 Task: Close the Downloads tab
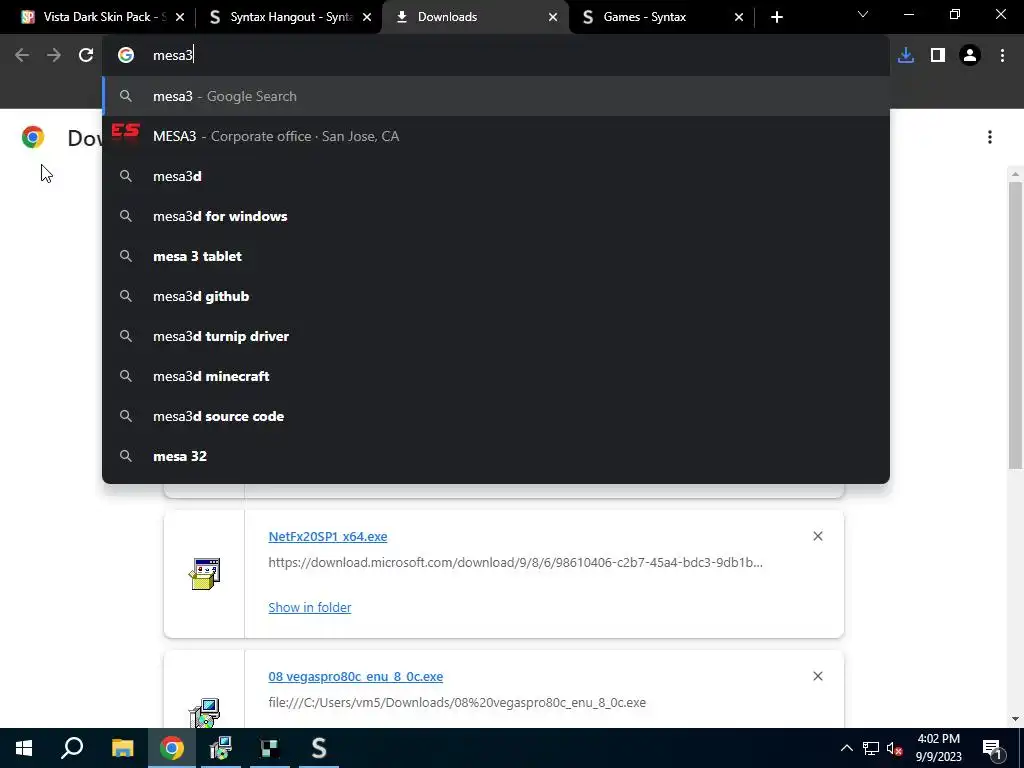point(553,17)
